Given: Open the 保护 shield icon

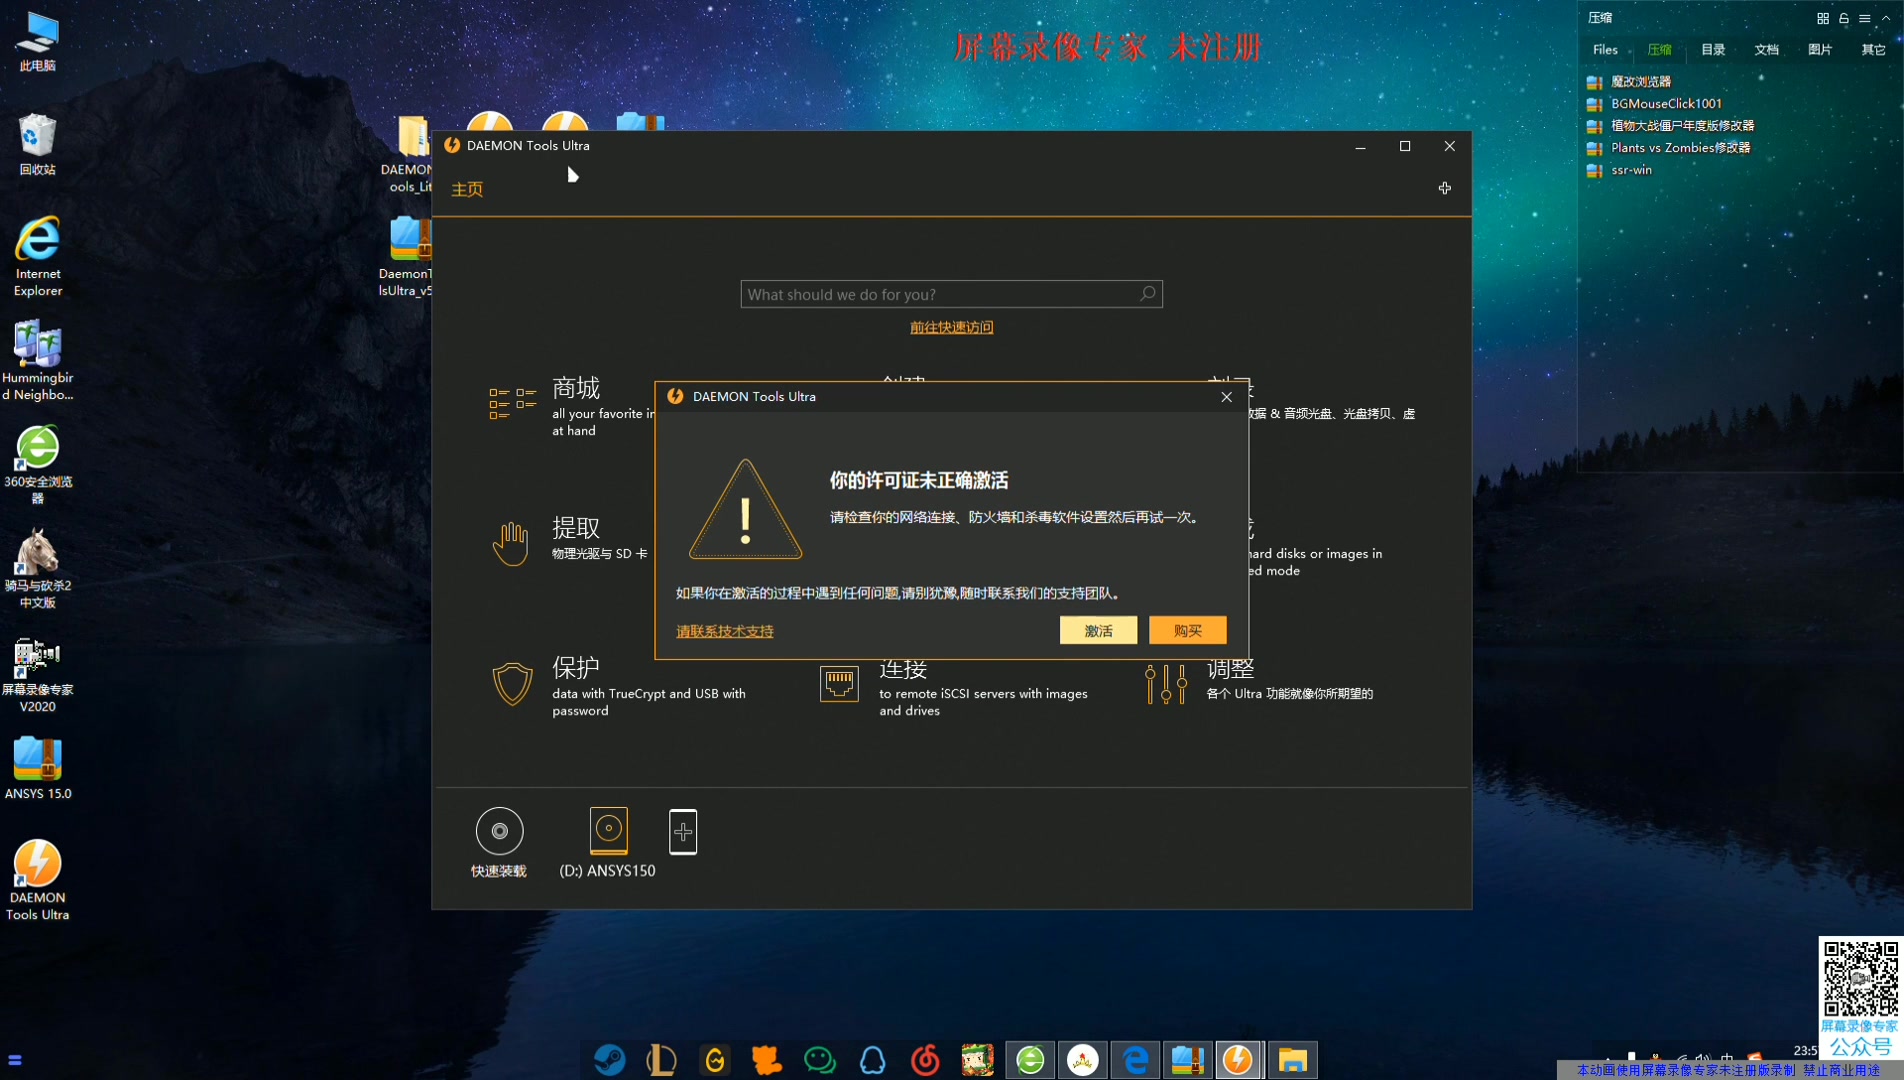Looking at the screenshot, I should pyautogui.click(x=512, y=684).
